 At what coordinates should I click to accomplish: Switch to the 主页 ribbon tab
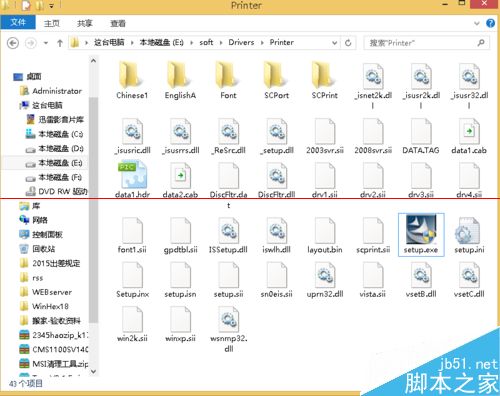point(52,23)
